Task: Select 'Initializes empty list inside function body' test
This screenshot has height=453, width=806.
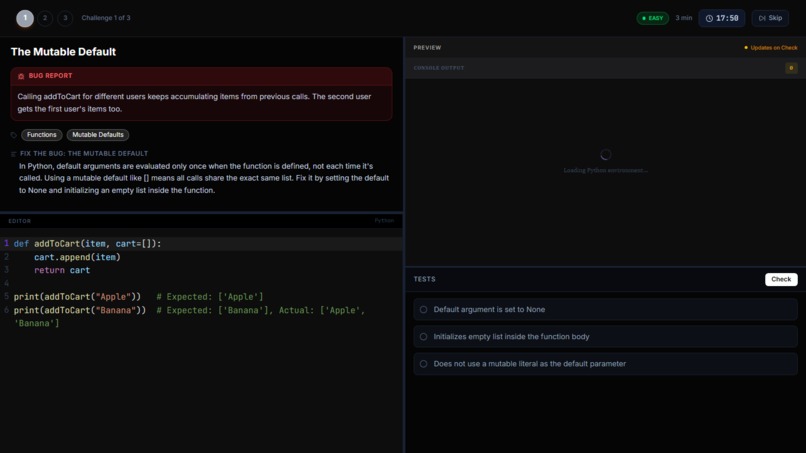Action: pos(606,337)
